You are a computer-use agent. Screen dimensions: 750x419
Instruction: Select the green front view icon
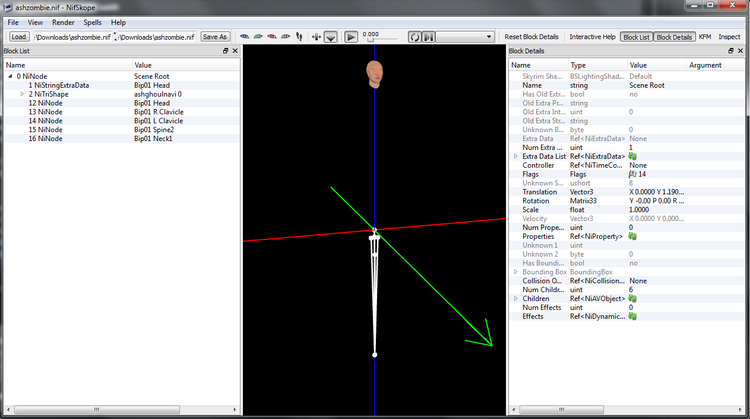[258, 36]
